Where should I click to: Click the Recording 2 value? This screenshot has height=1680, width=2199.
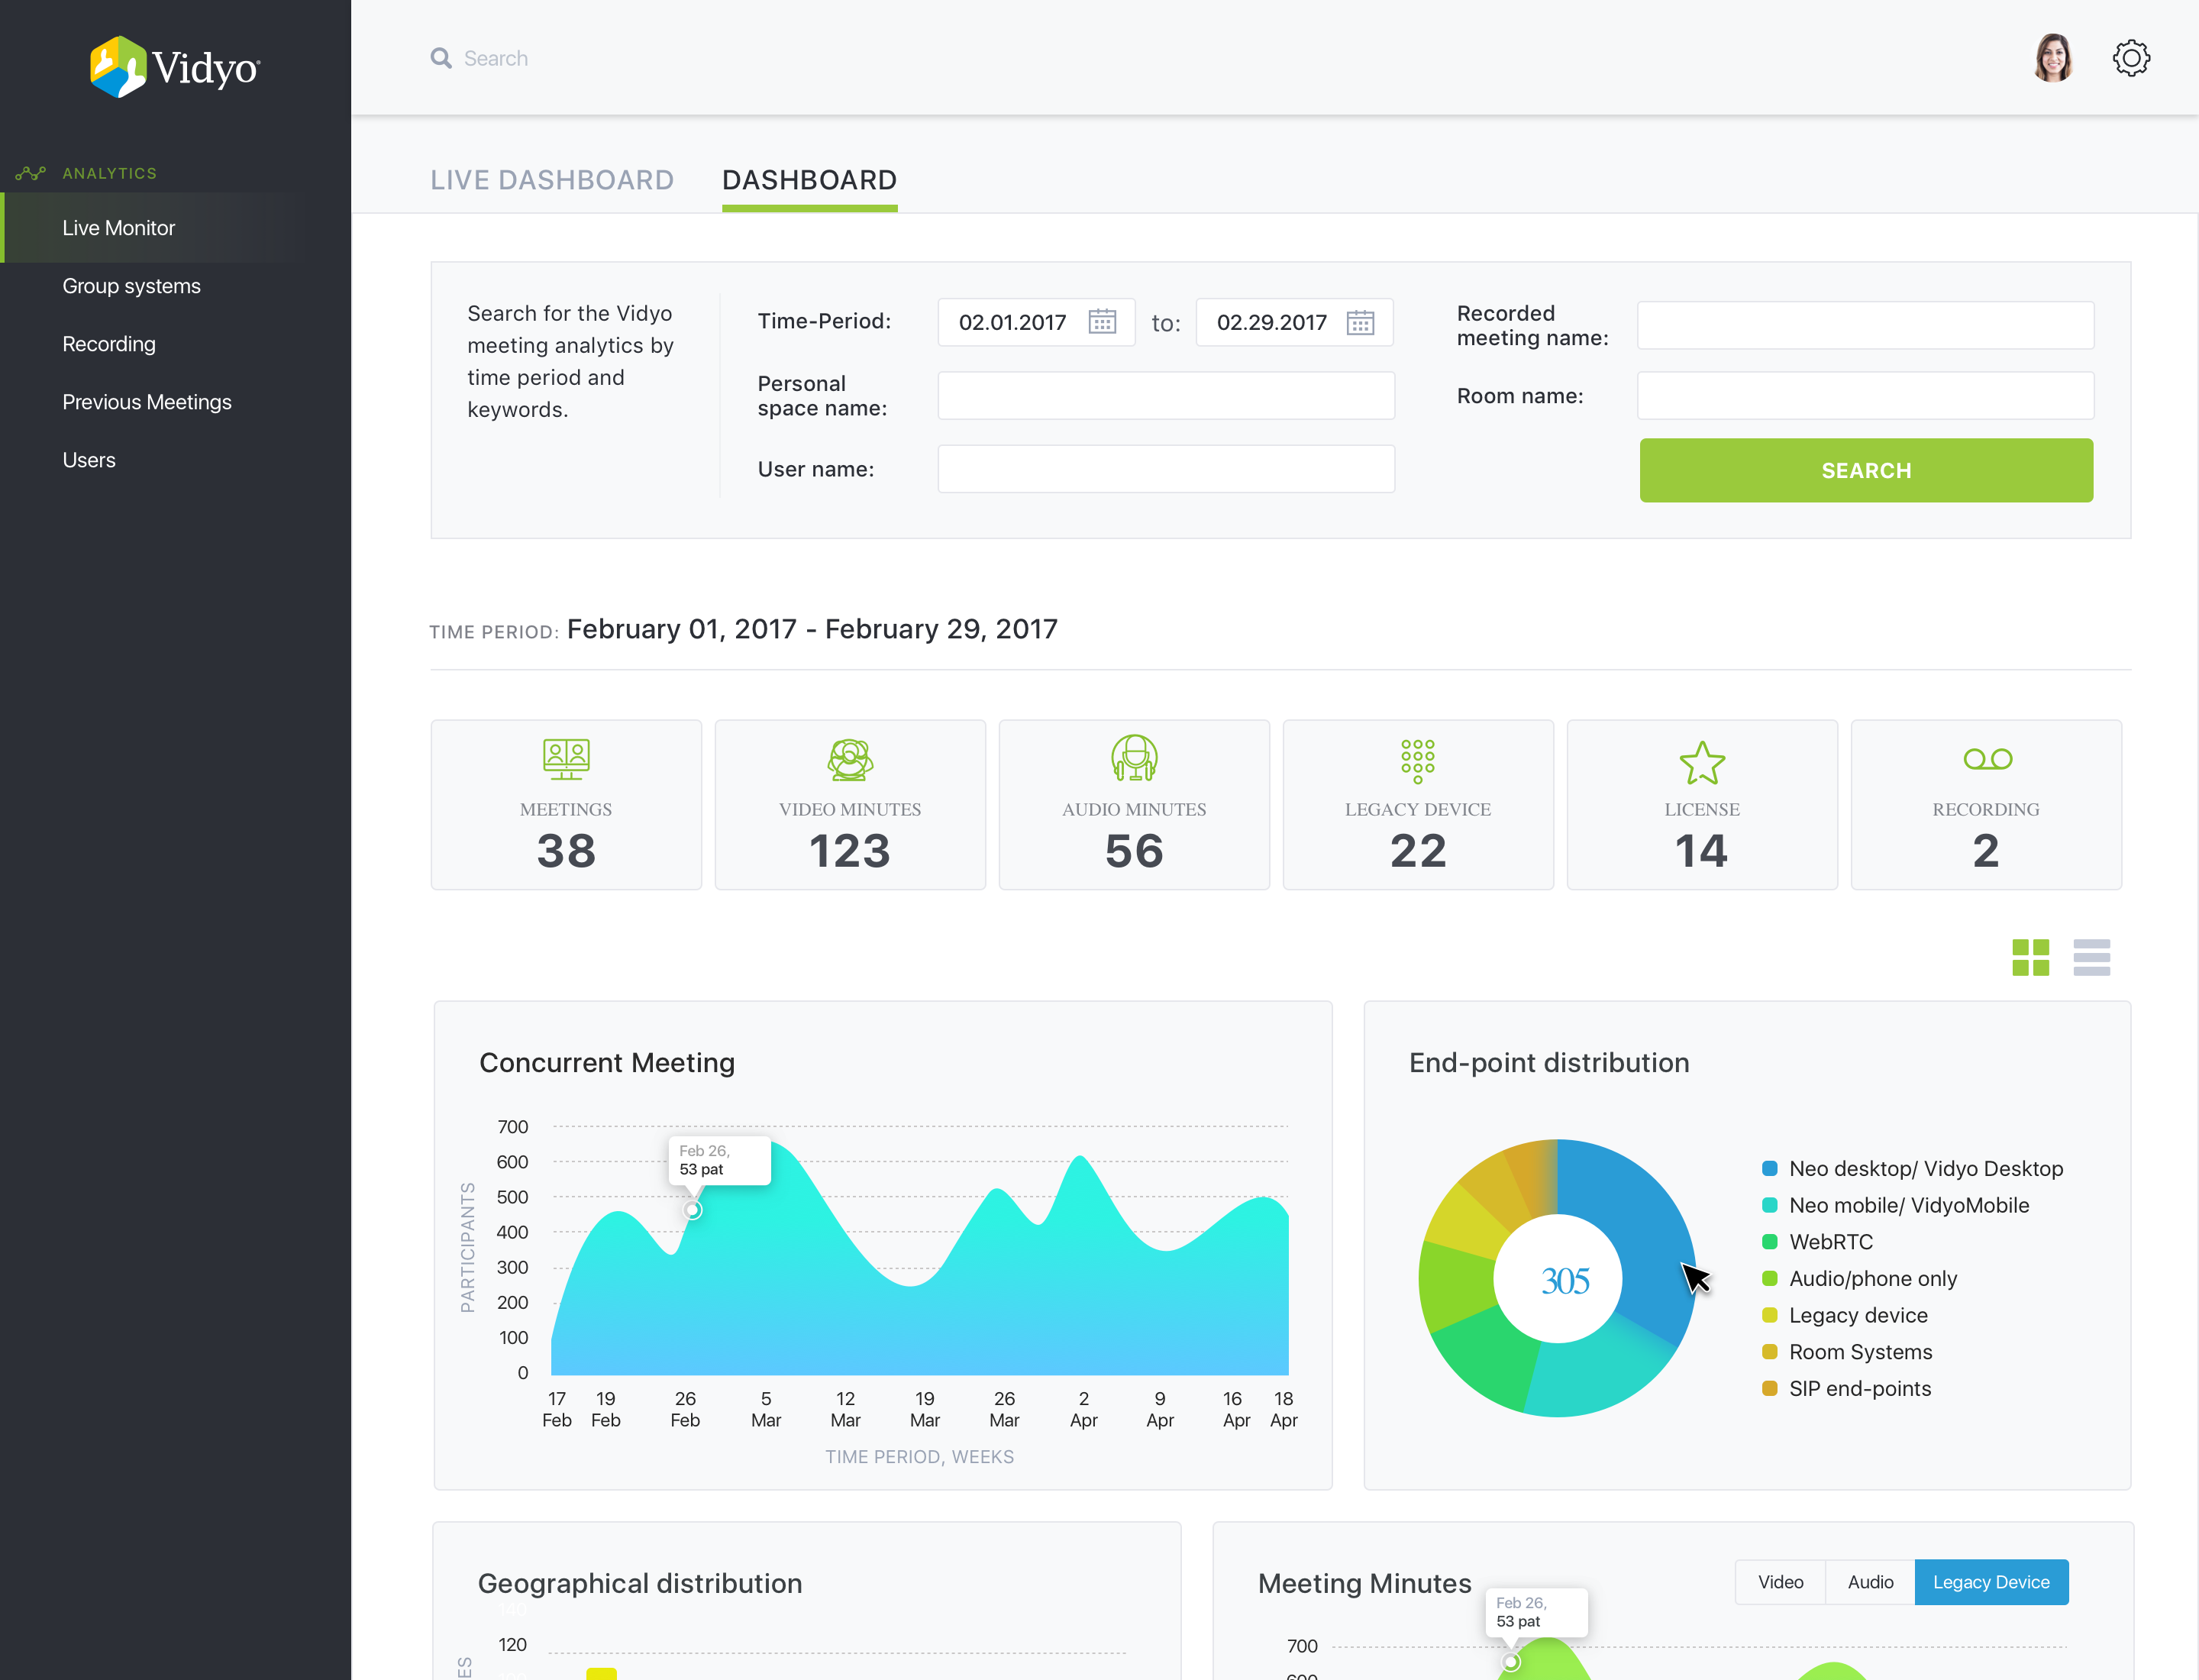coord(1986,851)
